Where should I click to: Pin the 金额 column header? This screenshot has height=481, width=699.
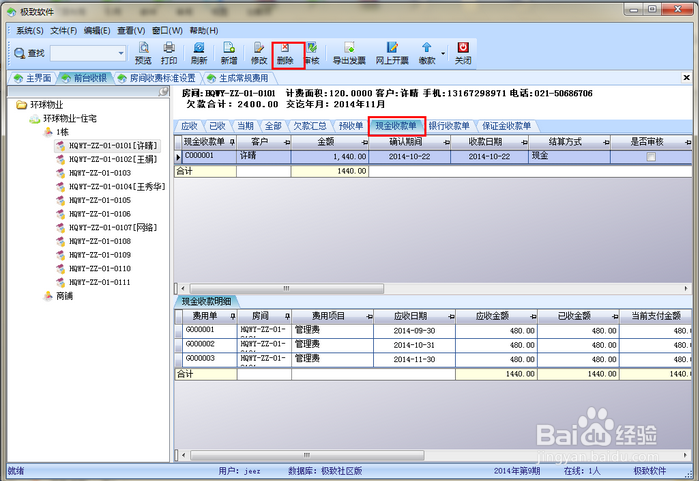(x=365, y=142)
